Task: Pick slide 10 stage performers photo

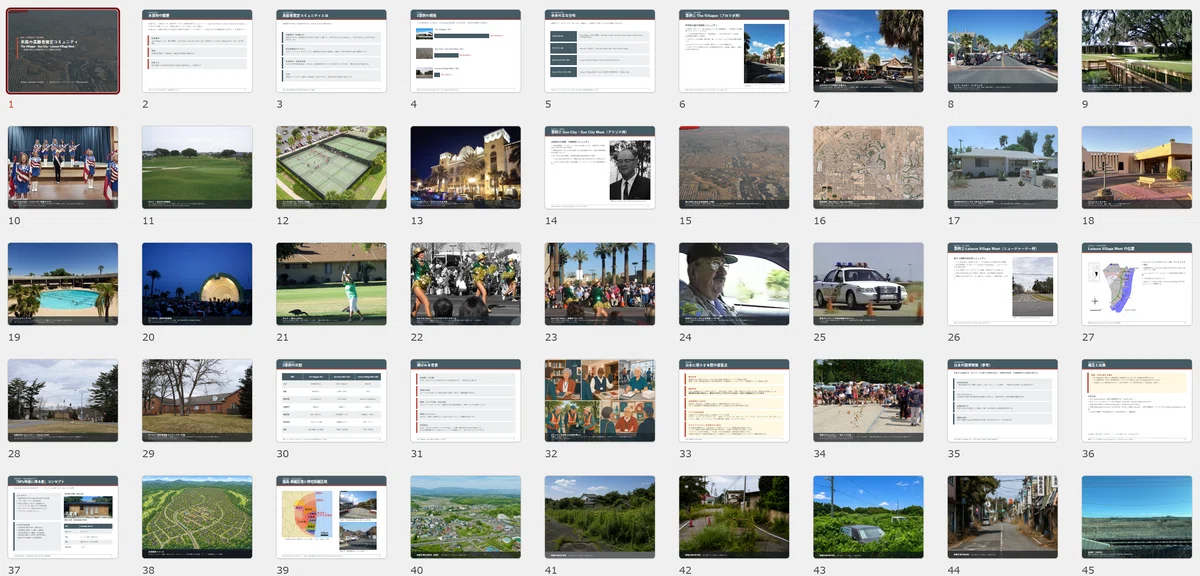Action: [x=63, y=167]
